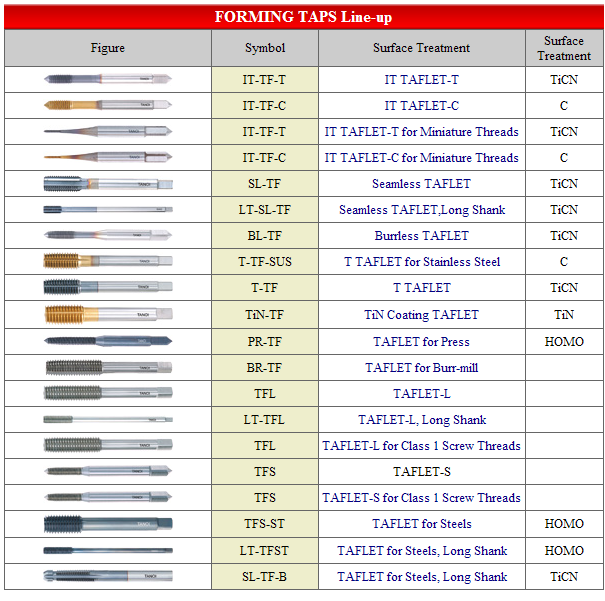Select the 'TiN-TF' symbol cell

click(x=265, y=314)
